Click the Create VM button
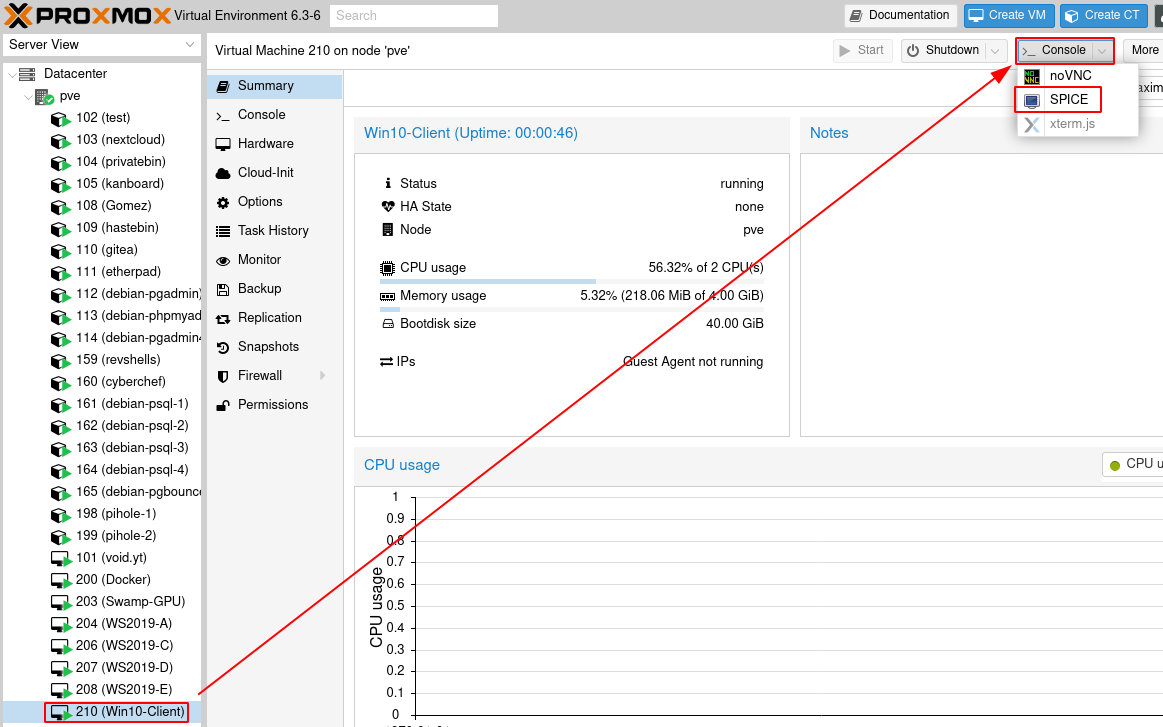This screenshot has height=727, width=1163. coord(1007,15)
